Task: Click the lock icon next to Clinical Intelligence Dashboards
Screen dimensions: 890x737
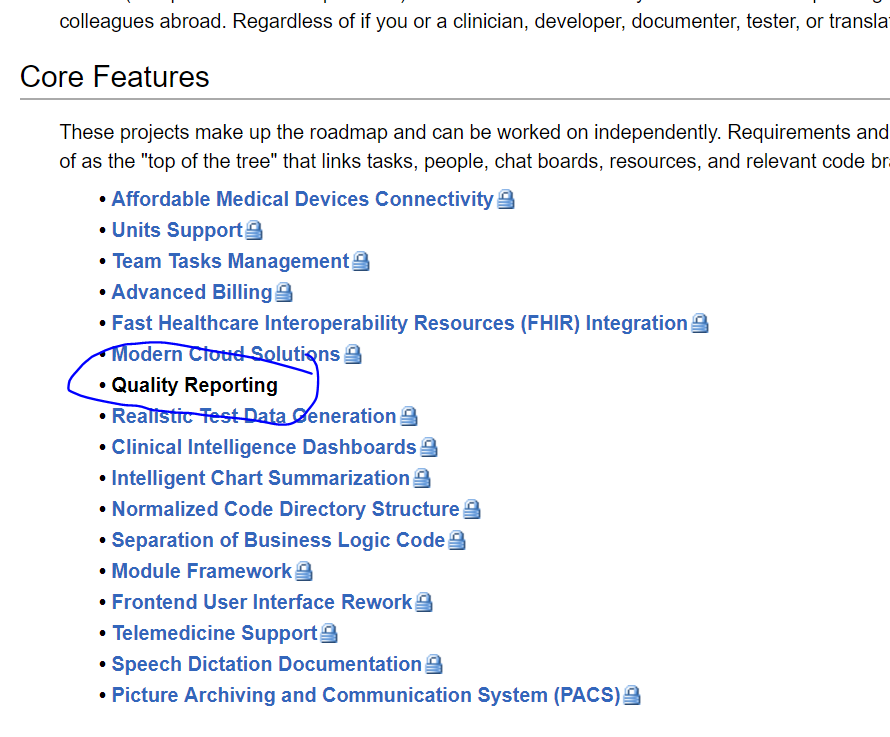Action: pyautogui.click(x=429, y=447)
